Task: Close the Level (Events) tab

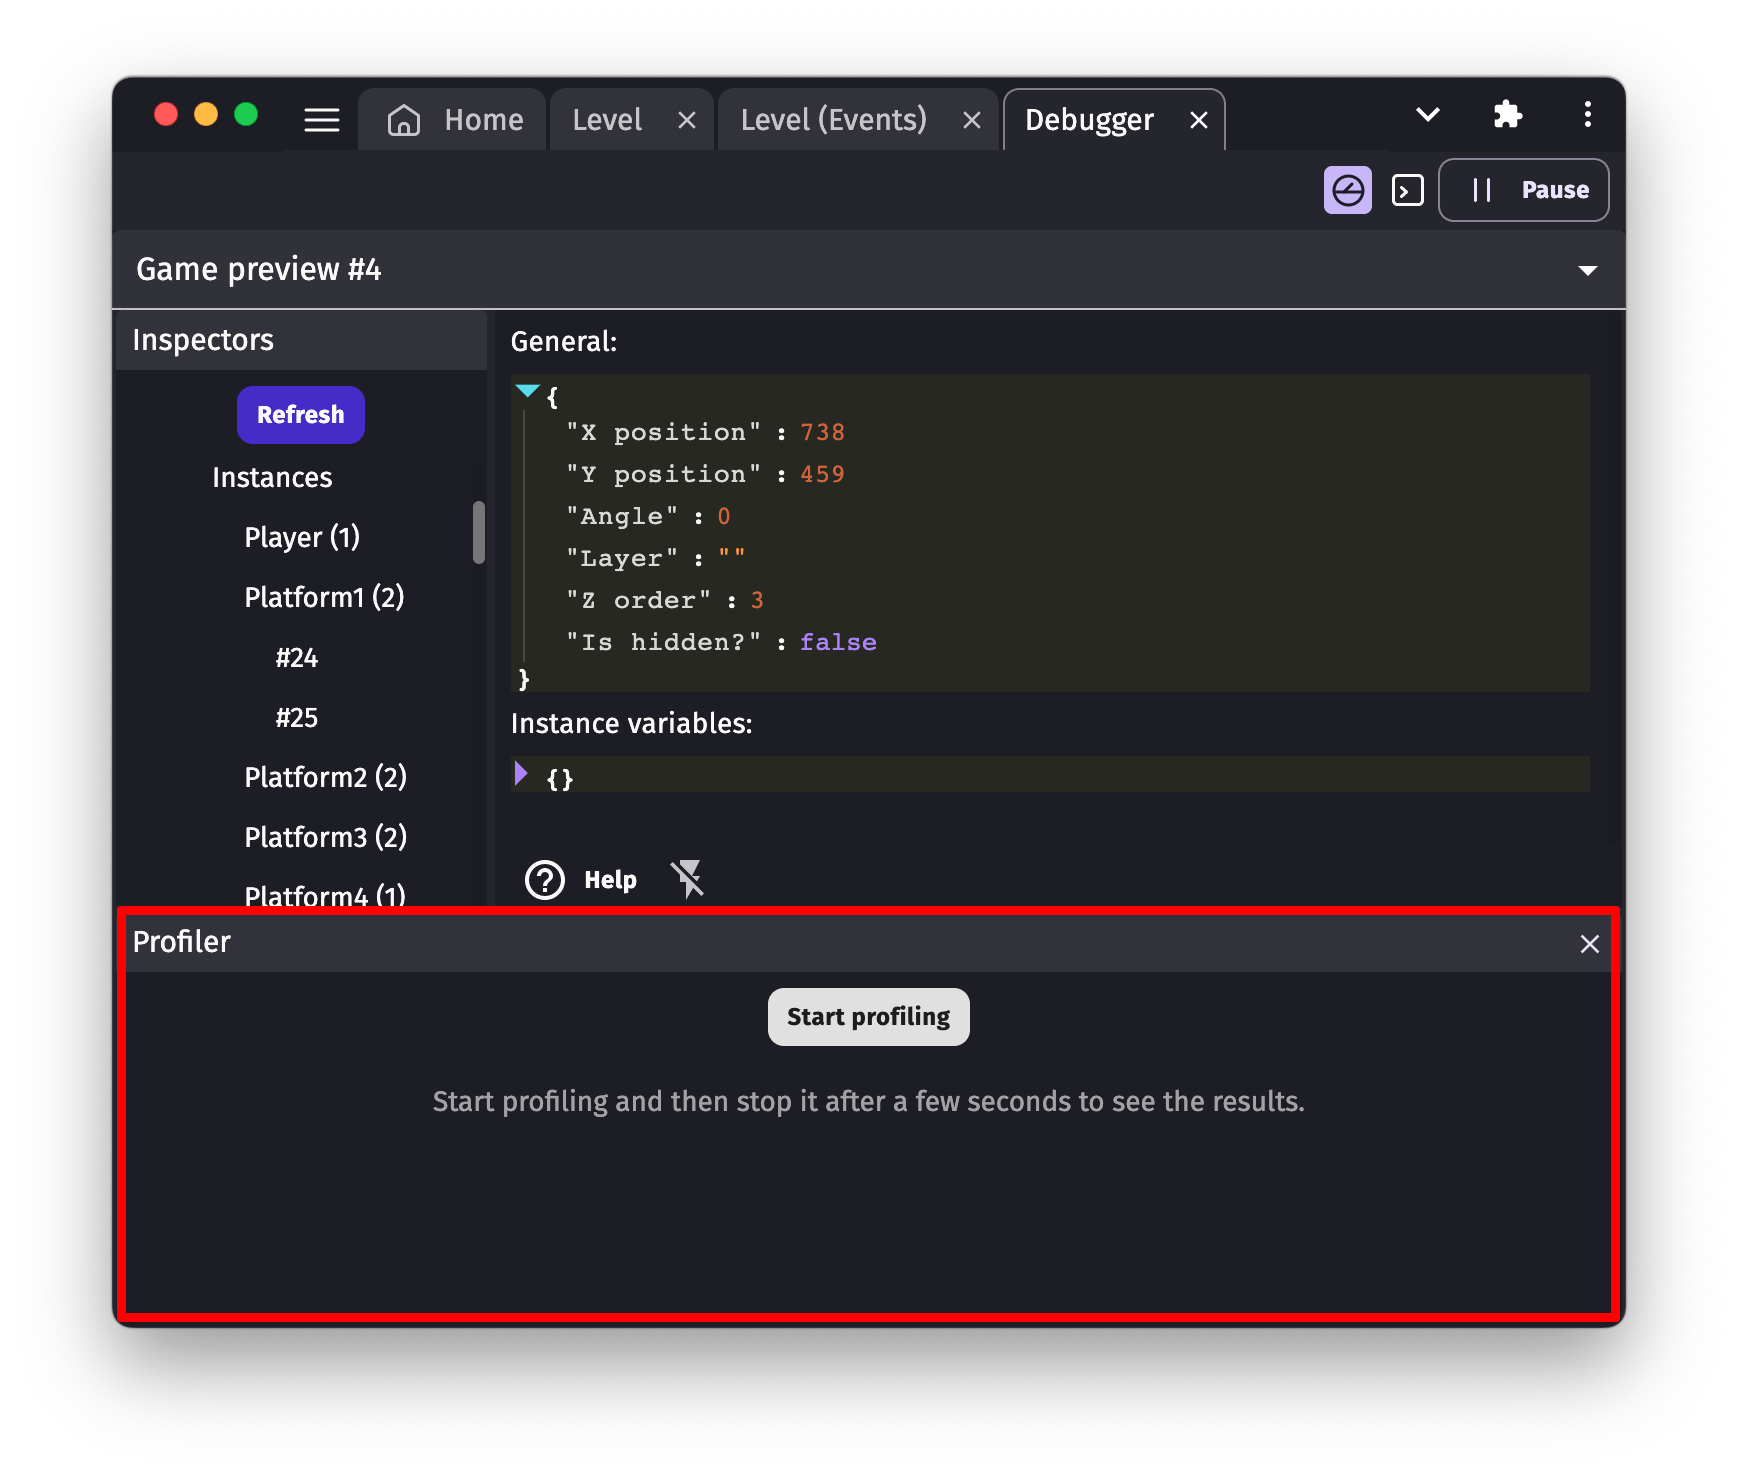Action: (x=971, y=121)
